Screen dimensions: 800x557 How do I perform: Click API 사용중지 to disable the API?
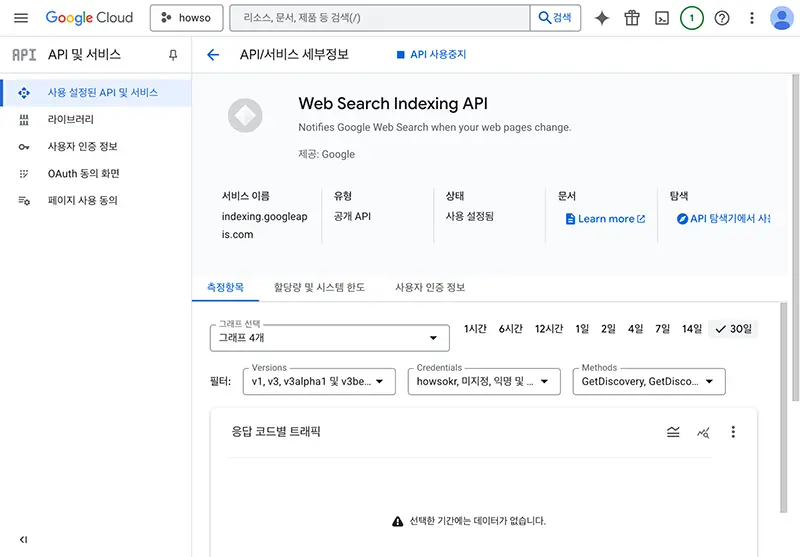(x=432, y=55)
